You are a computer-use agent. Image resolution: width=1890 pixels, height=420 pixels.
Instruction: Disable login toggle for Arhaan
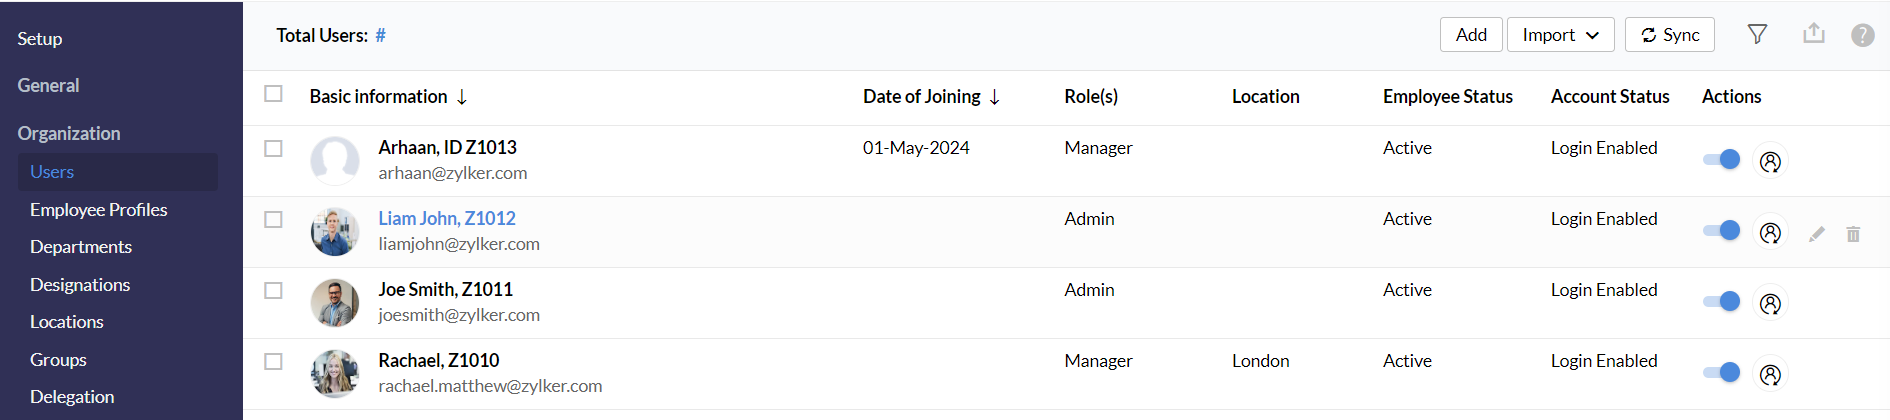point(1722,160)
